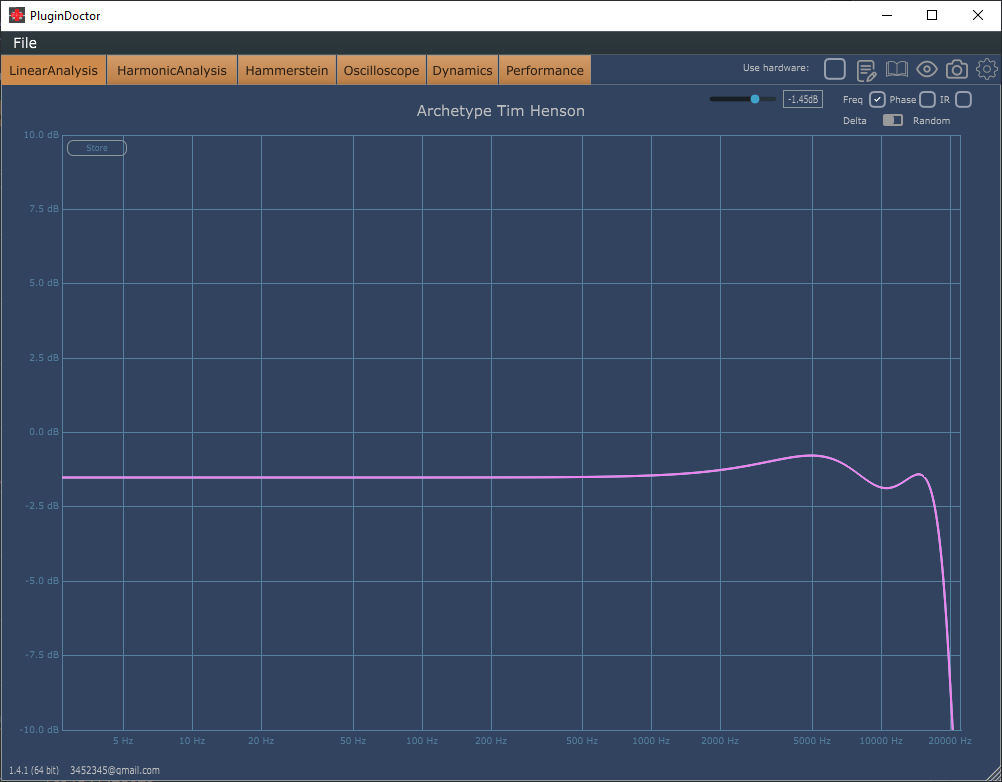The height and width of the screenshot is (782, 1002).
Task: Maximize the PluginDoctor window
Action: 932,15
